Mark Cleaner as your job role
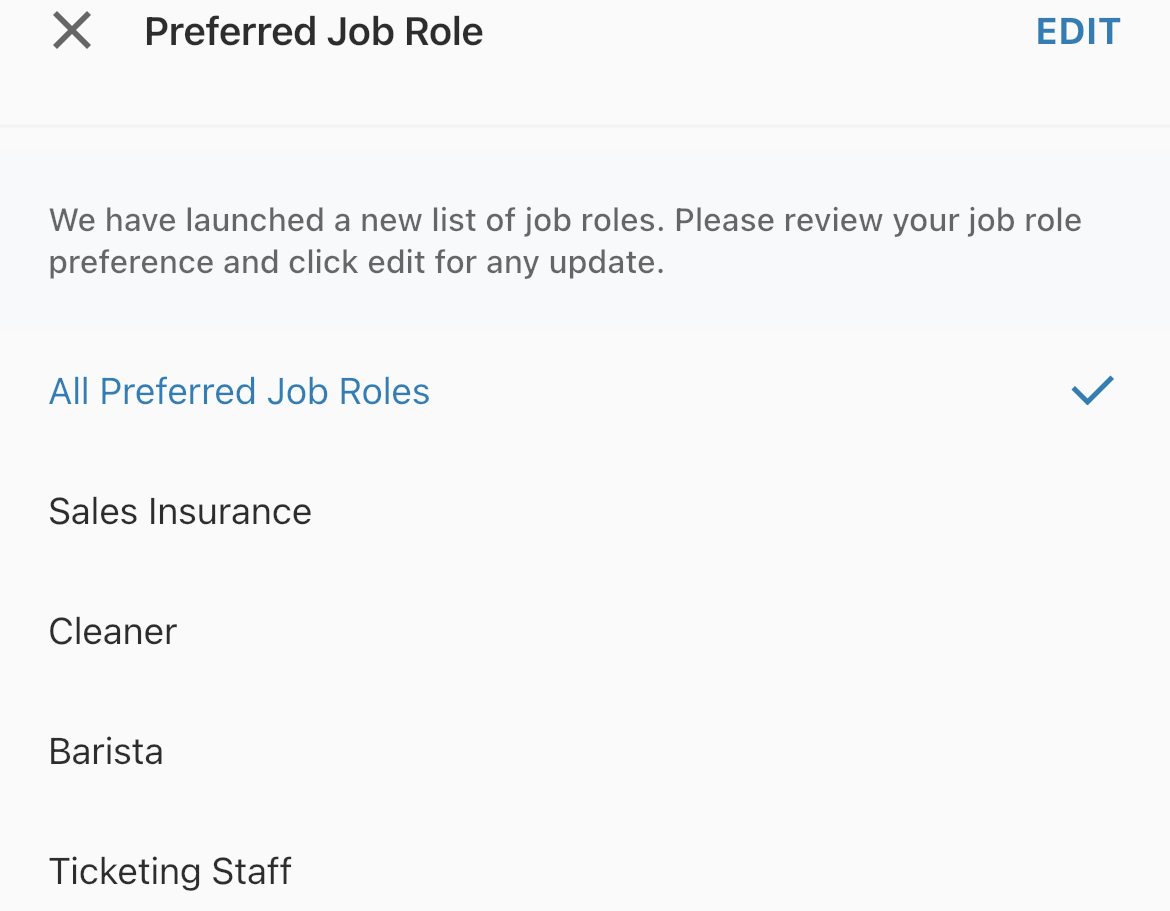Image resolution: width=1170 pixels, height=911 pixels. click(112, 631)
